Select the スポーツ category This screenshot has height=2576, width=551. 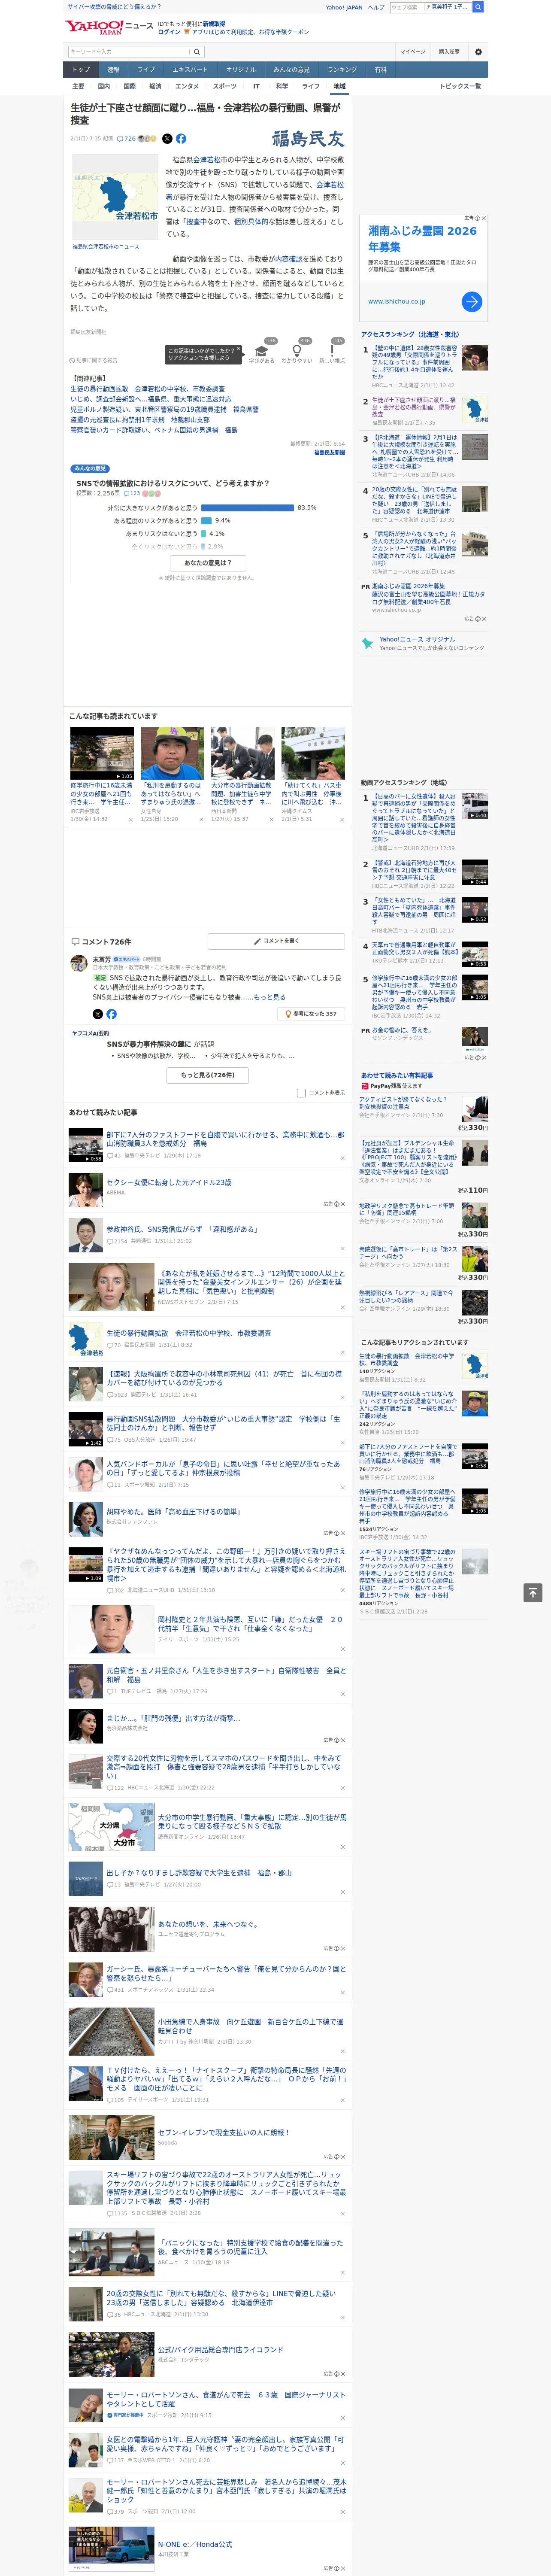[x=225, y=86]
